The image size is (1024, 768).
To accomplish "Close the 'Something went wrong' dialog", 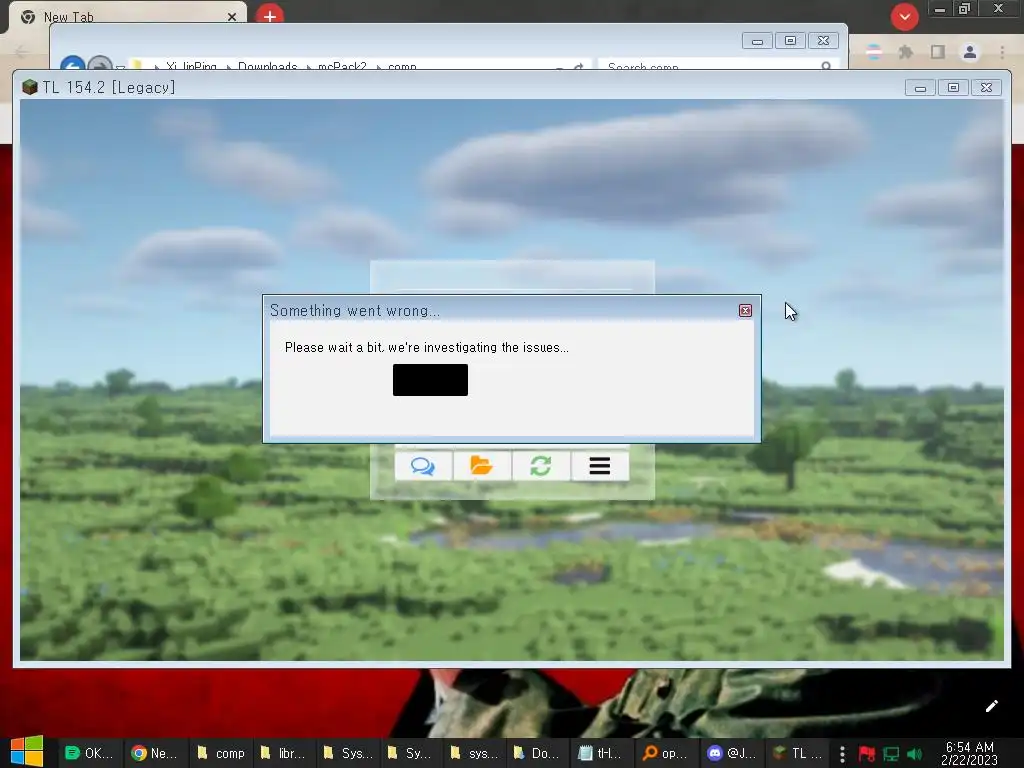I will (x=745, y=311).
